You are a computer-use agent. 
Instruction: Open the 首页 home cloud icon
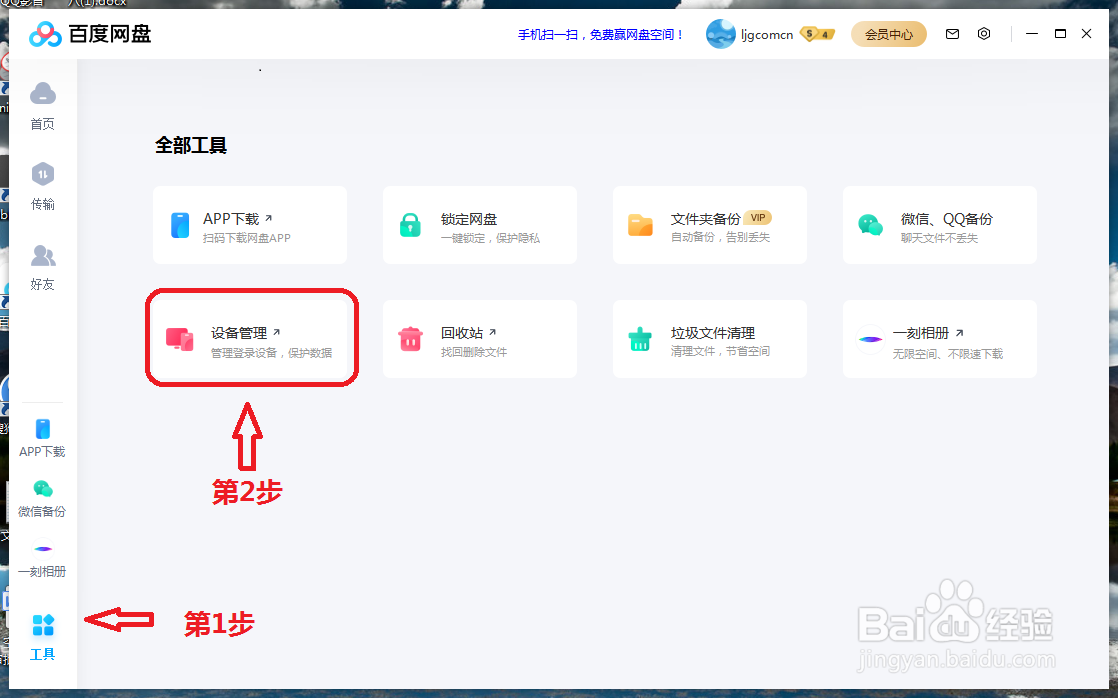coord(43,93)
